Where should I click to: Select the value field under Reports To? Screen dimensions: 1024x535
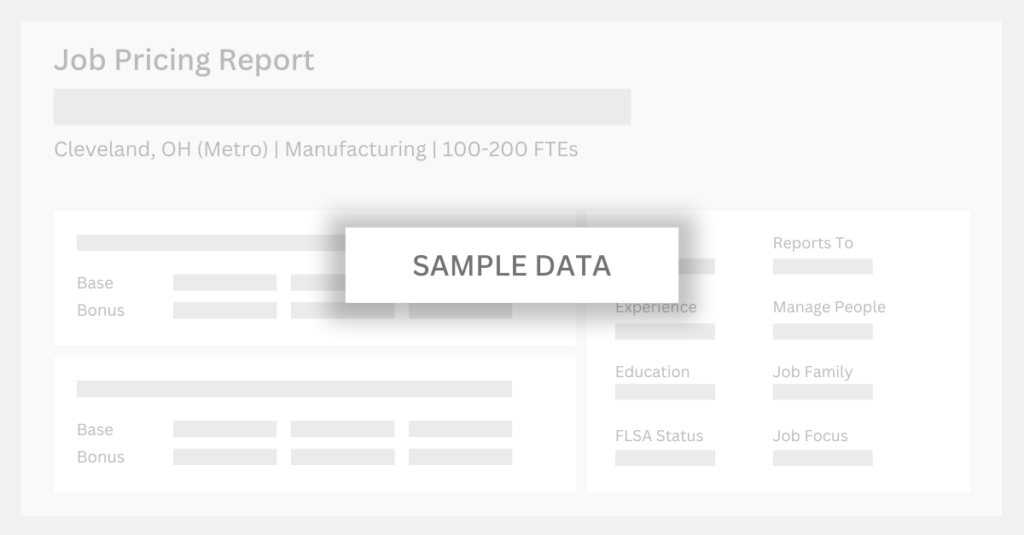point(822,267)
